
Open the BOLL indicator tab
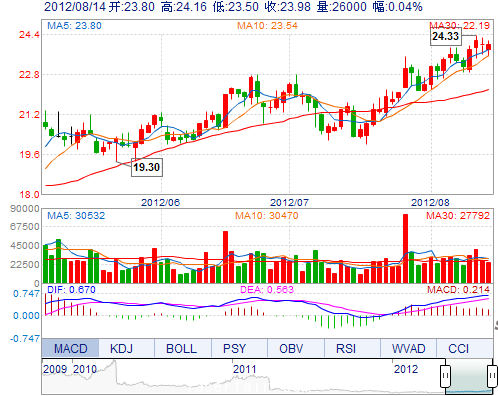(x=181, y=349)
